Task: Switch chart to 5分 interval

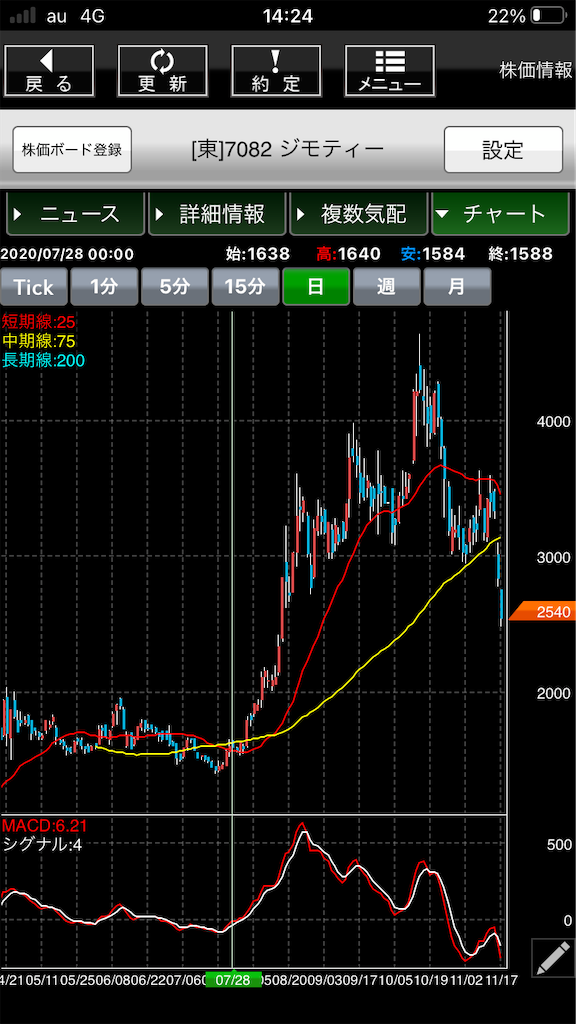Action: [x=174, y=287]
